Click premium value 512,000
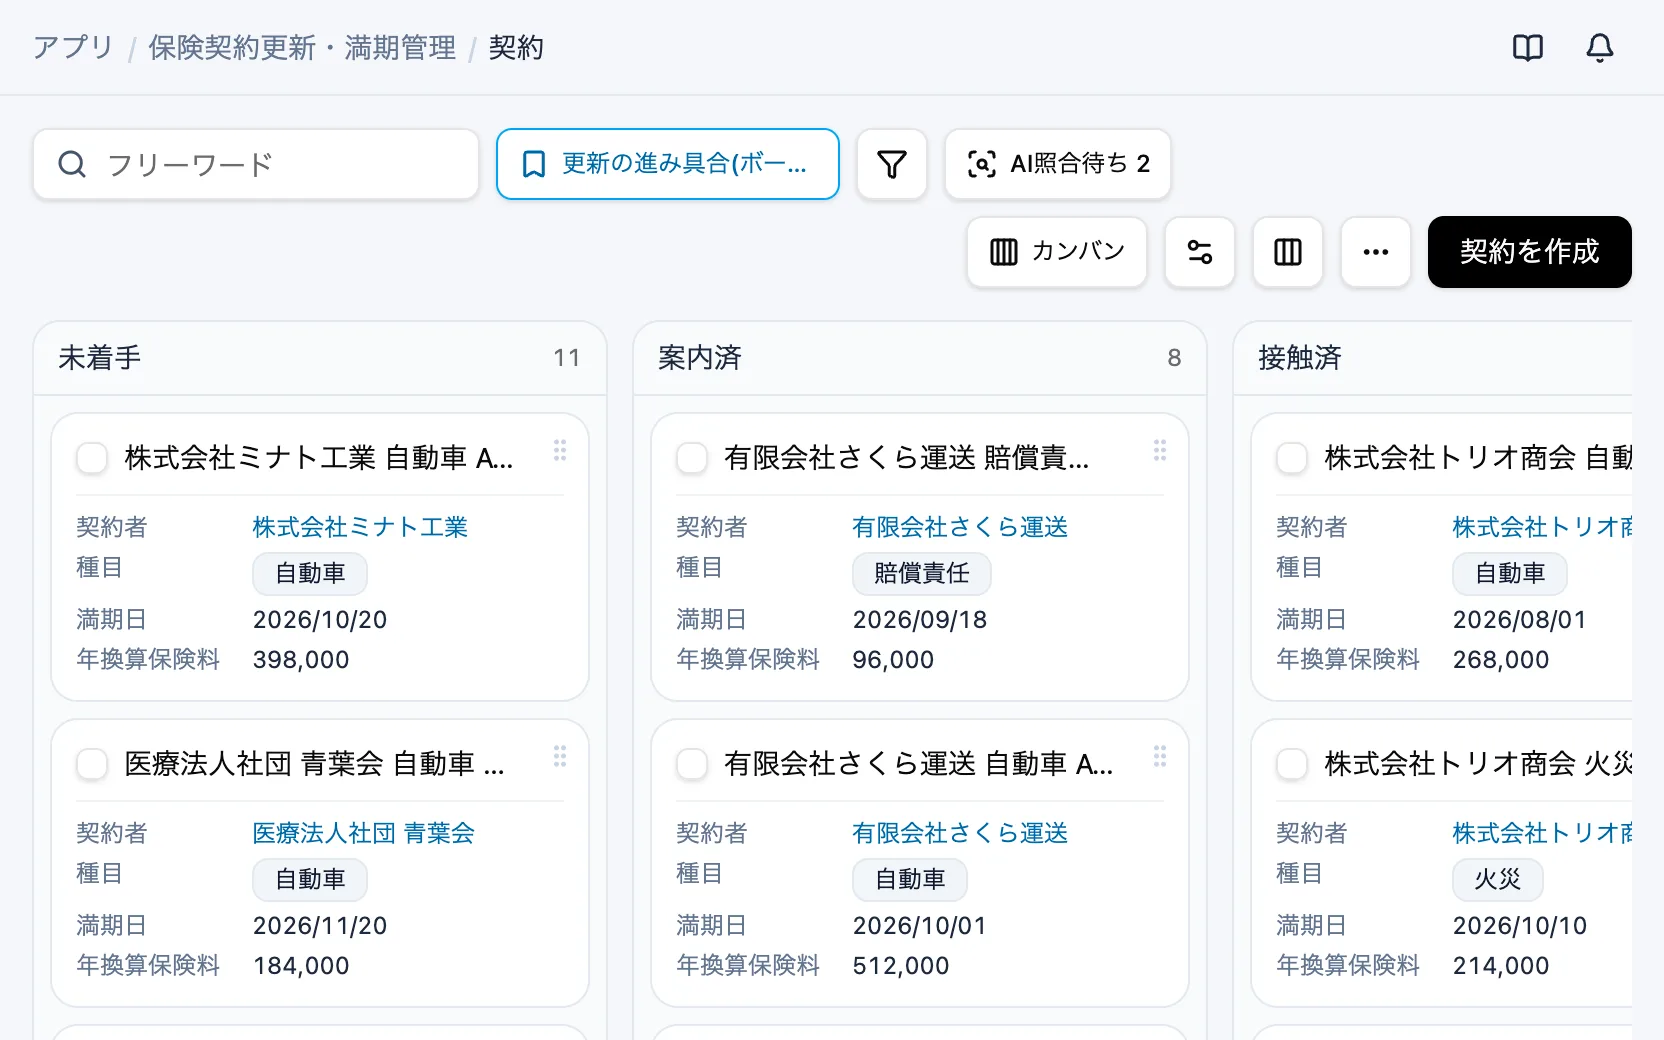This screenshot has height=1040, width=1664. [x=901, y=966]
